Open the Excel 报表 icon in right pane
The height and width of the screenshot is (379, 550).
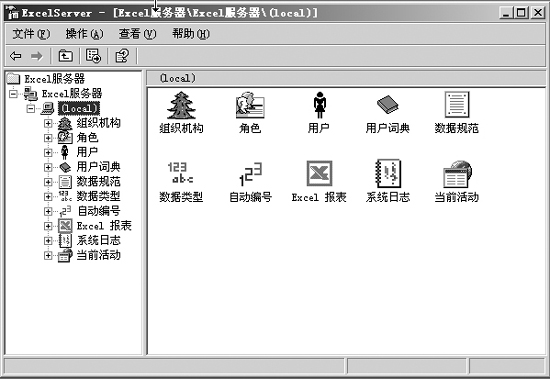[319, 173]
